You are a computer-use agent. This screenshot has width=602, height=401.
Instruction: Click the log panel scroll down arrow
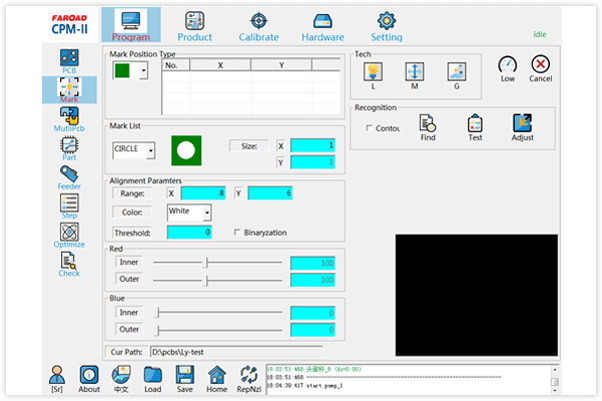click(x=554, y=390)
